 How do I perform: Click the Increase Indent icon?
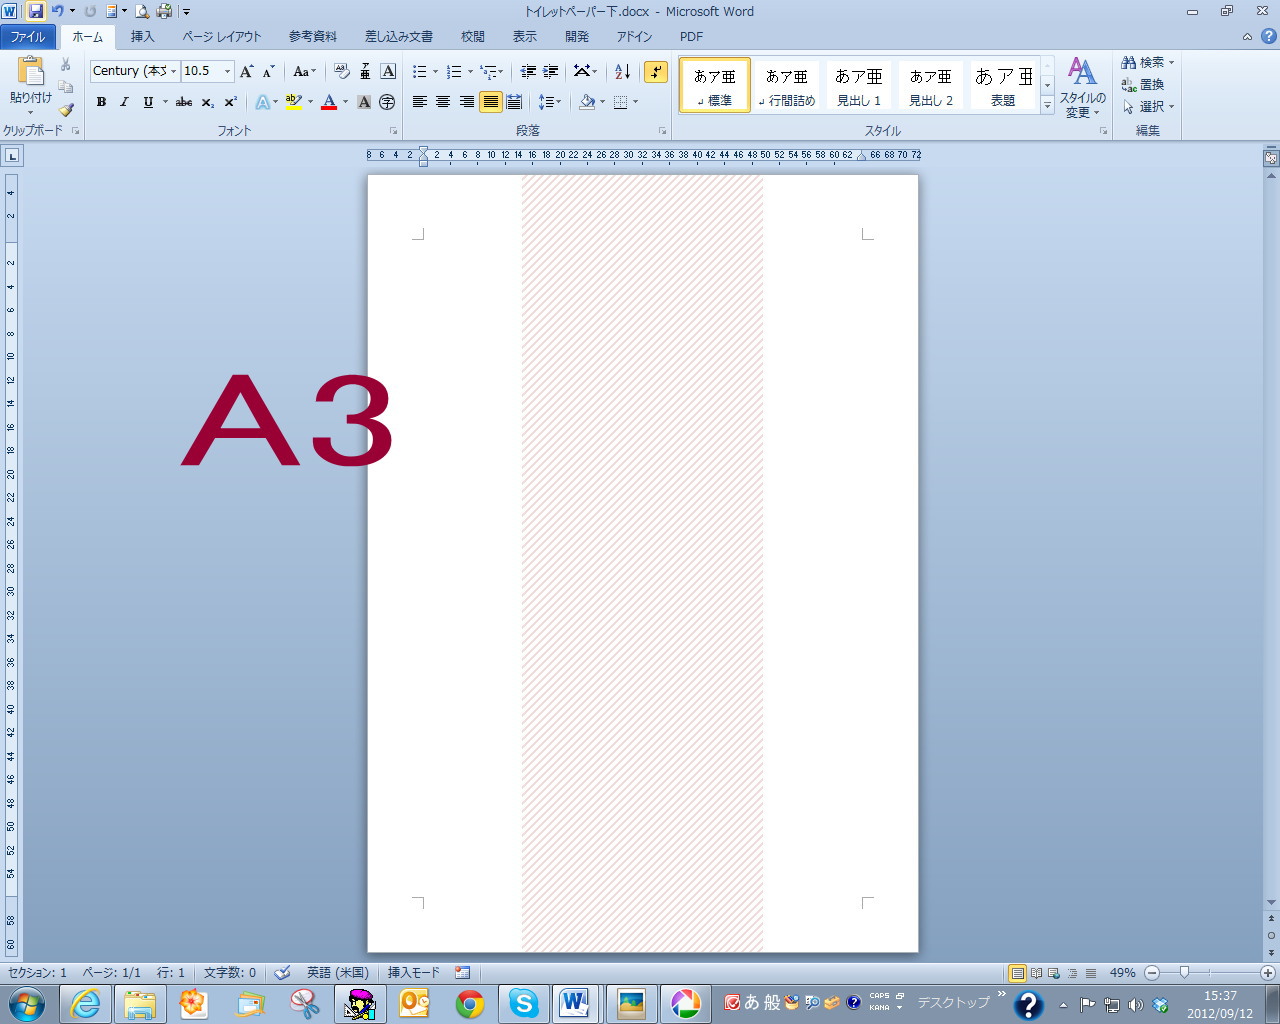click(550, 71)
